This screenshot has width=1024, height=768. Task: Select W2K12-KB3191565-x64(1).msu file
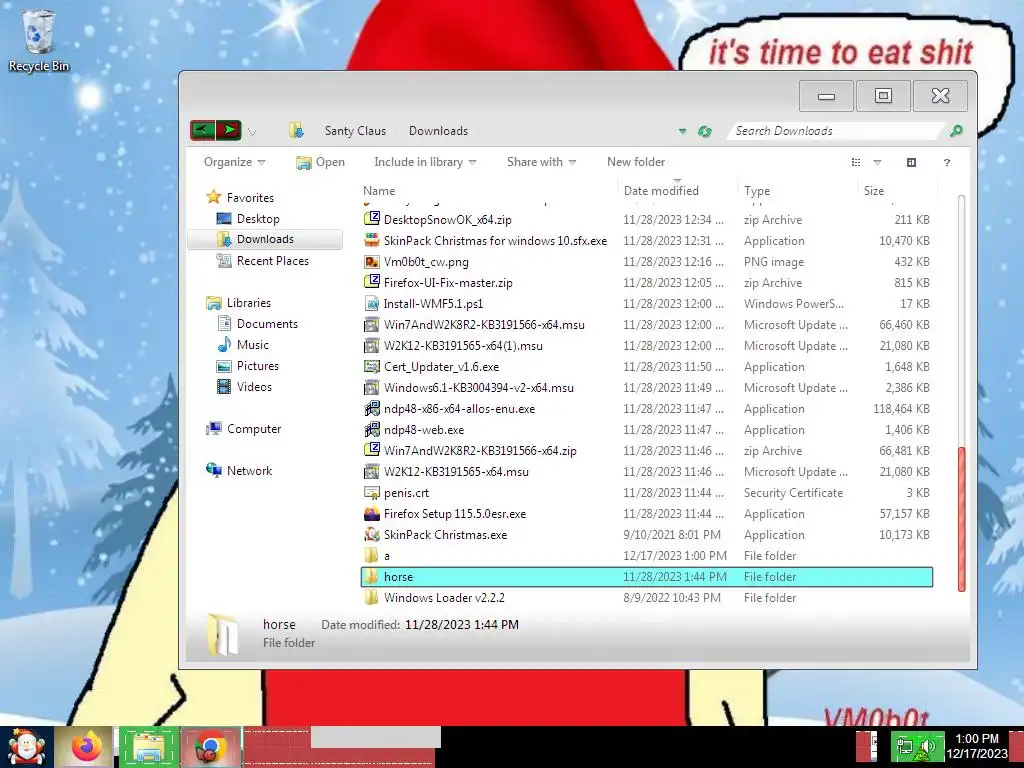point(463,345)
